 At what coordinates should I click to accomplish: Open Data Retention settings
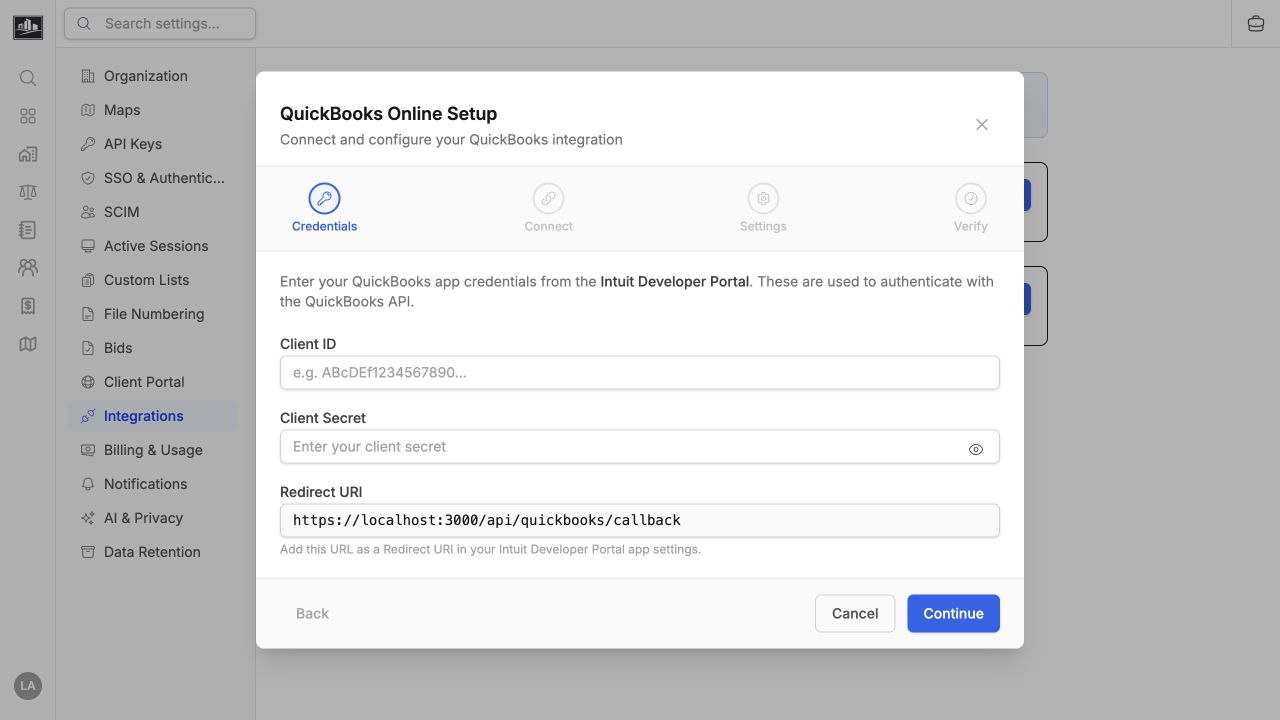point(152,552)
